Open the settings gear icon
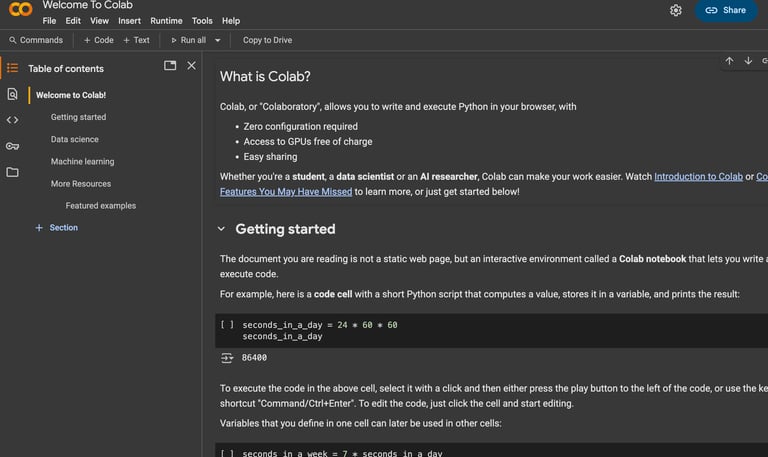 [675, 10]
